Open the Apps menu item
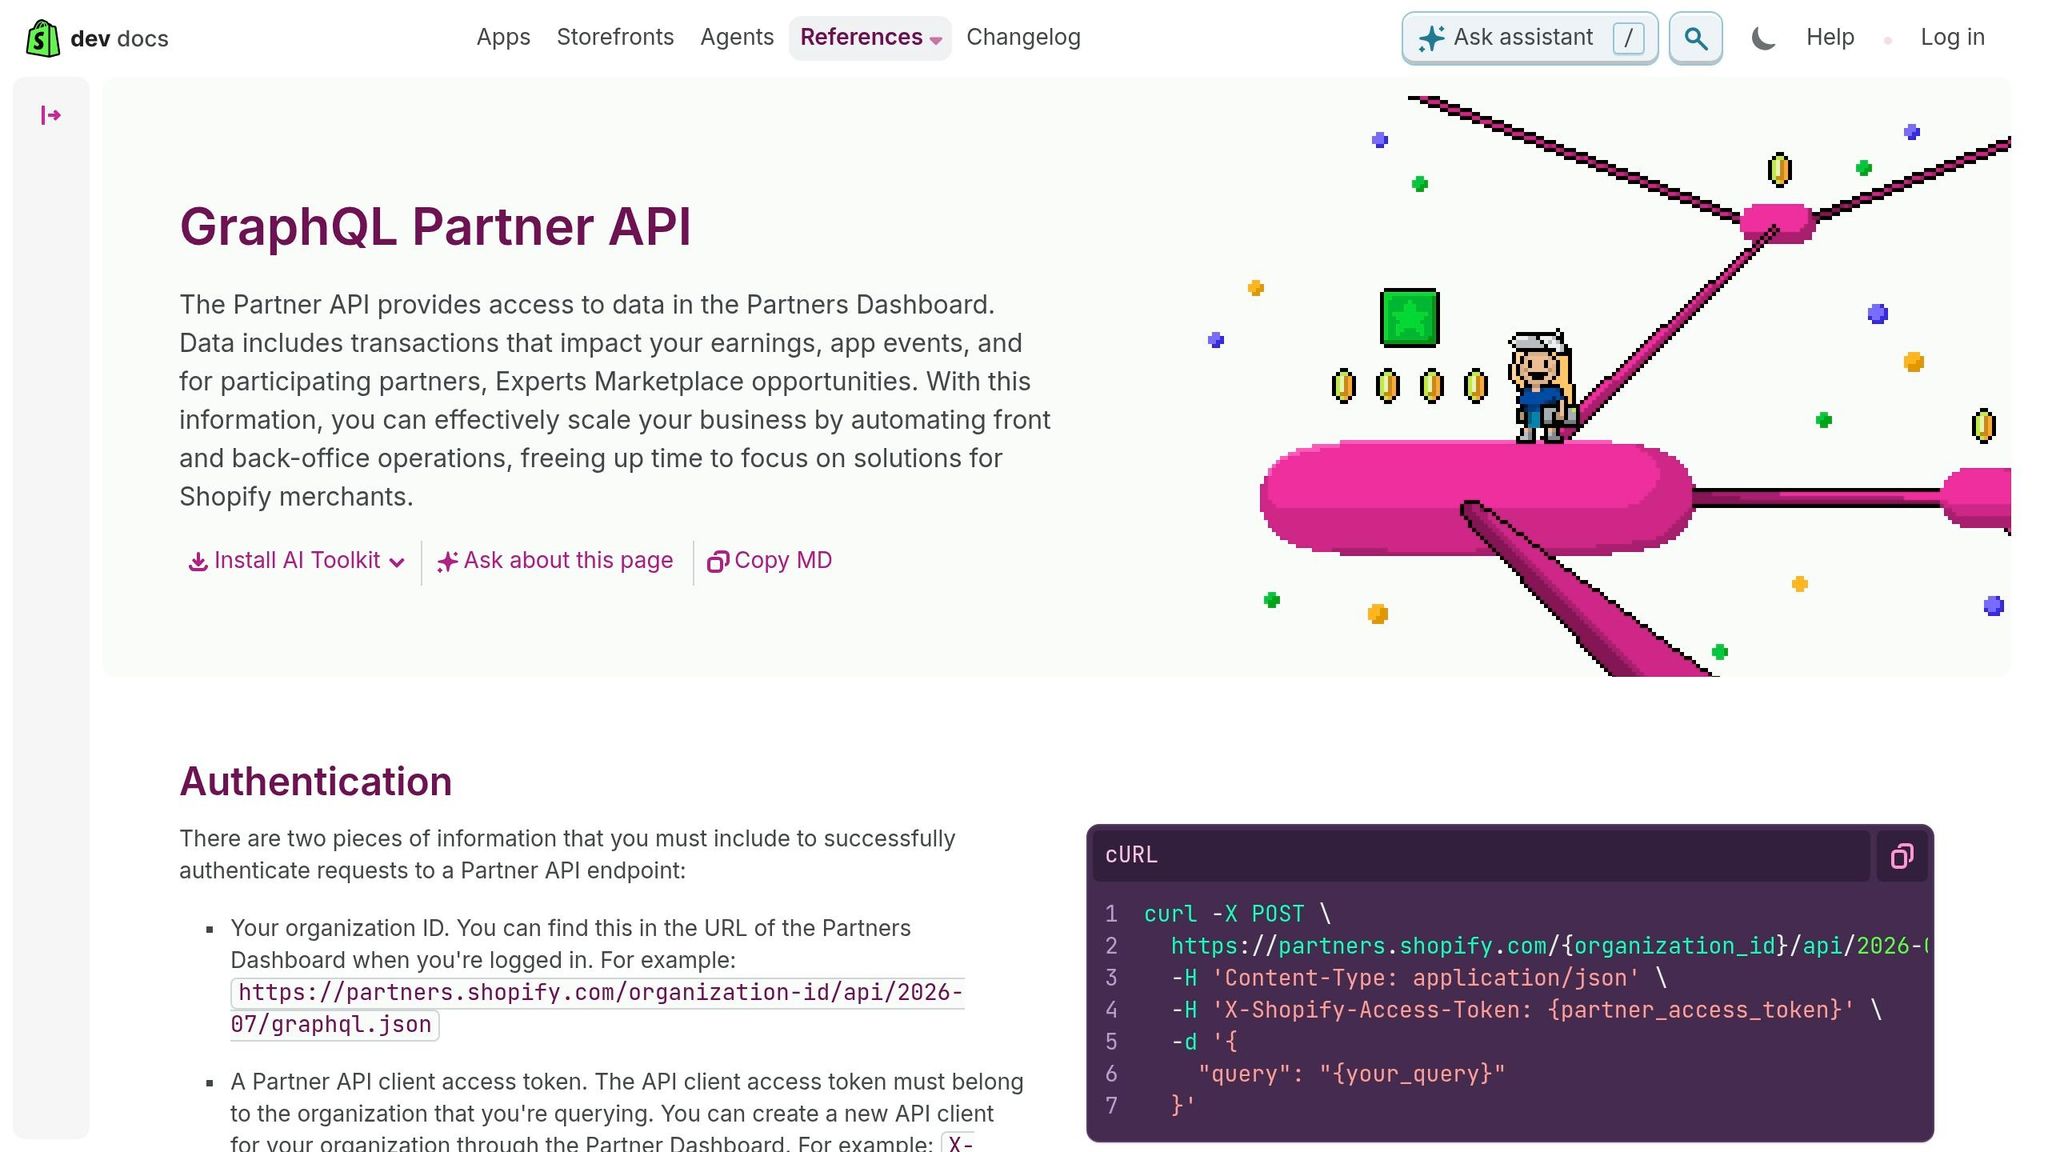Viewport: 2048px width, 1152px height. coord(503,37)
